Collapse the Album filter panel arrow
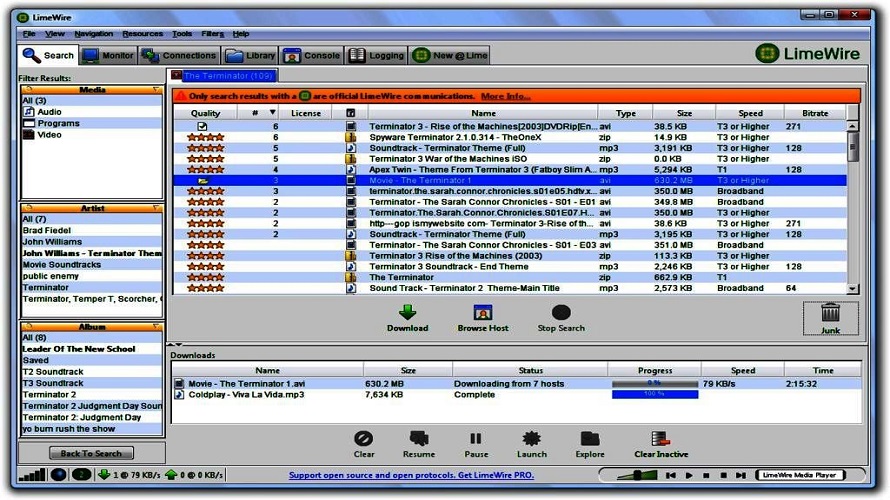Image resolution: width=890 pixels, height=500 pixels. 156,327
